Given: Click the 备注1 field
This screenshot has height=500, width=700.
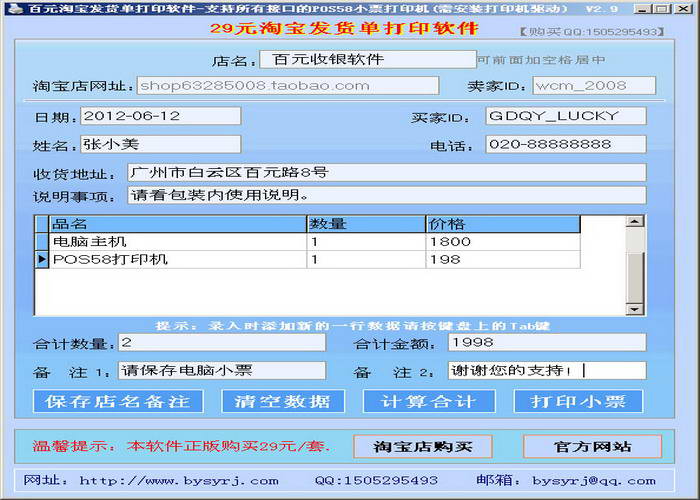Looking at the screenshot, I should (x=222, y=371).
